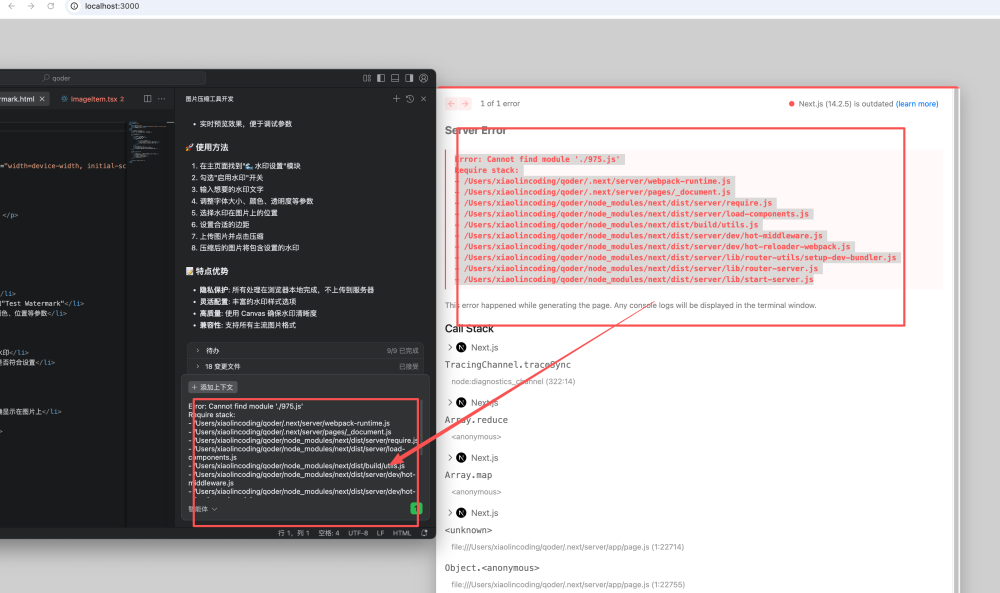This screenshot has height=593, width=1000.
Task: Go to previous error arrow in overlay
Action: [452, 103]
